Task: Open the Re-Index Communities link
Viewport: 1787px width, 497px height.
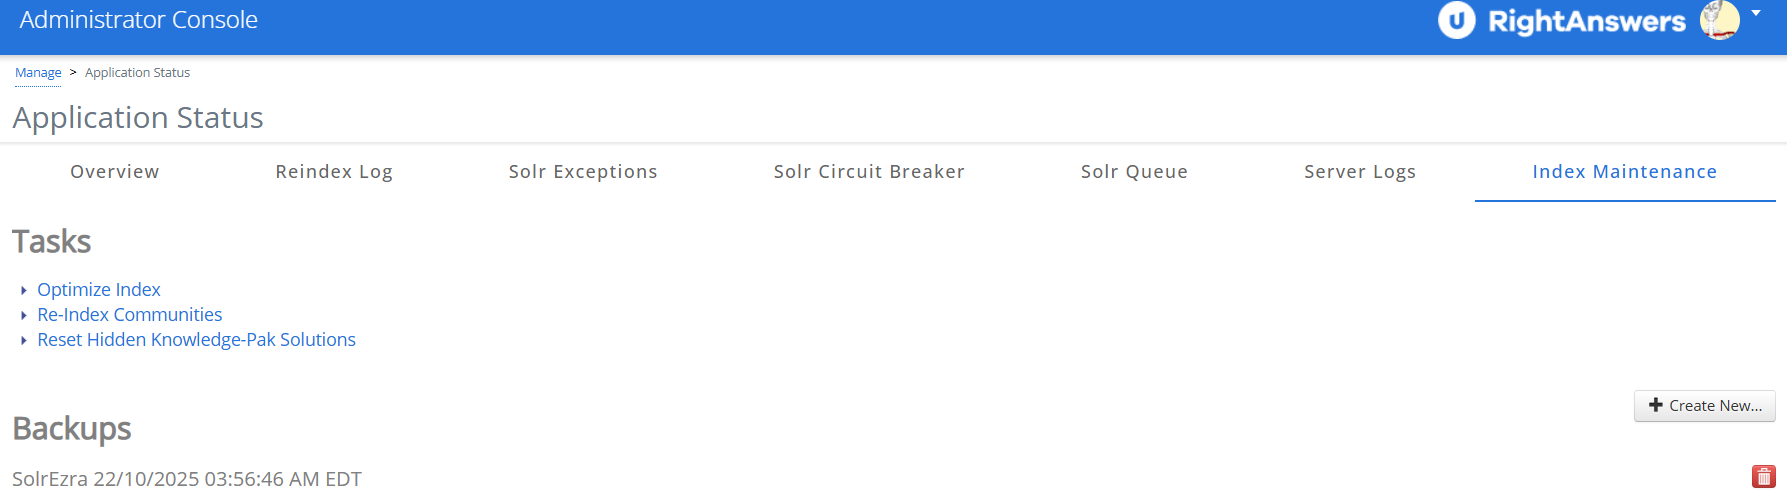Action: click(130, 315)
